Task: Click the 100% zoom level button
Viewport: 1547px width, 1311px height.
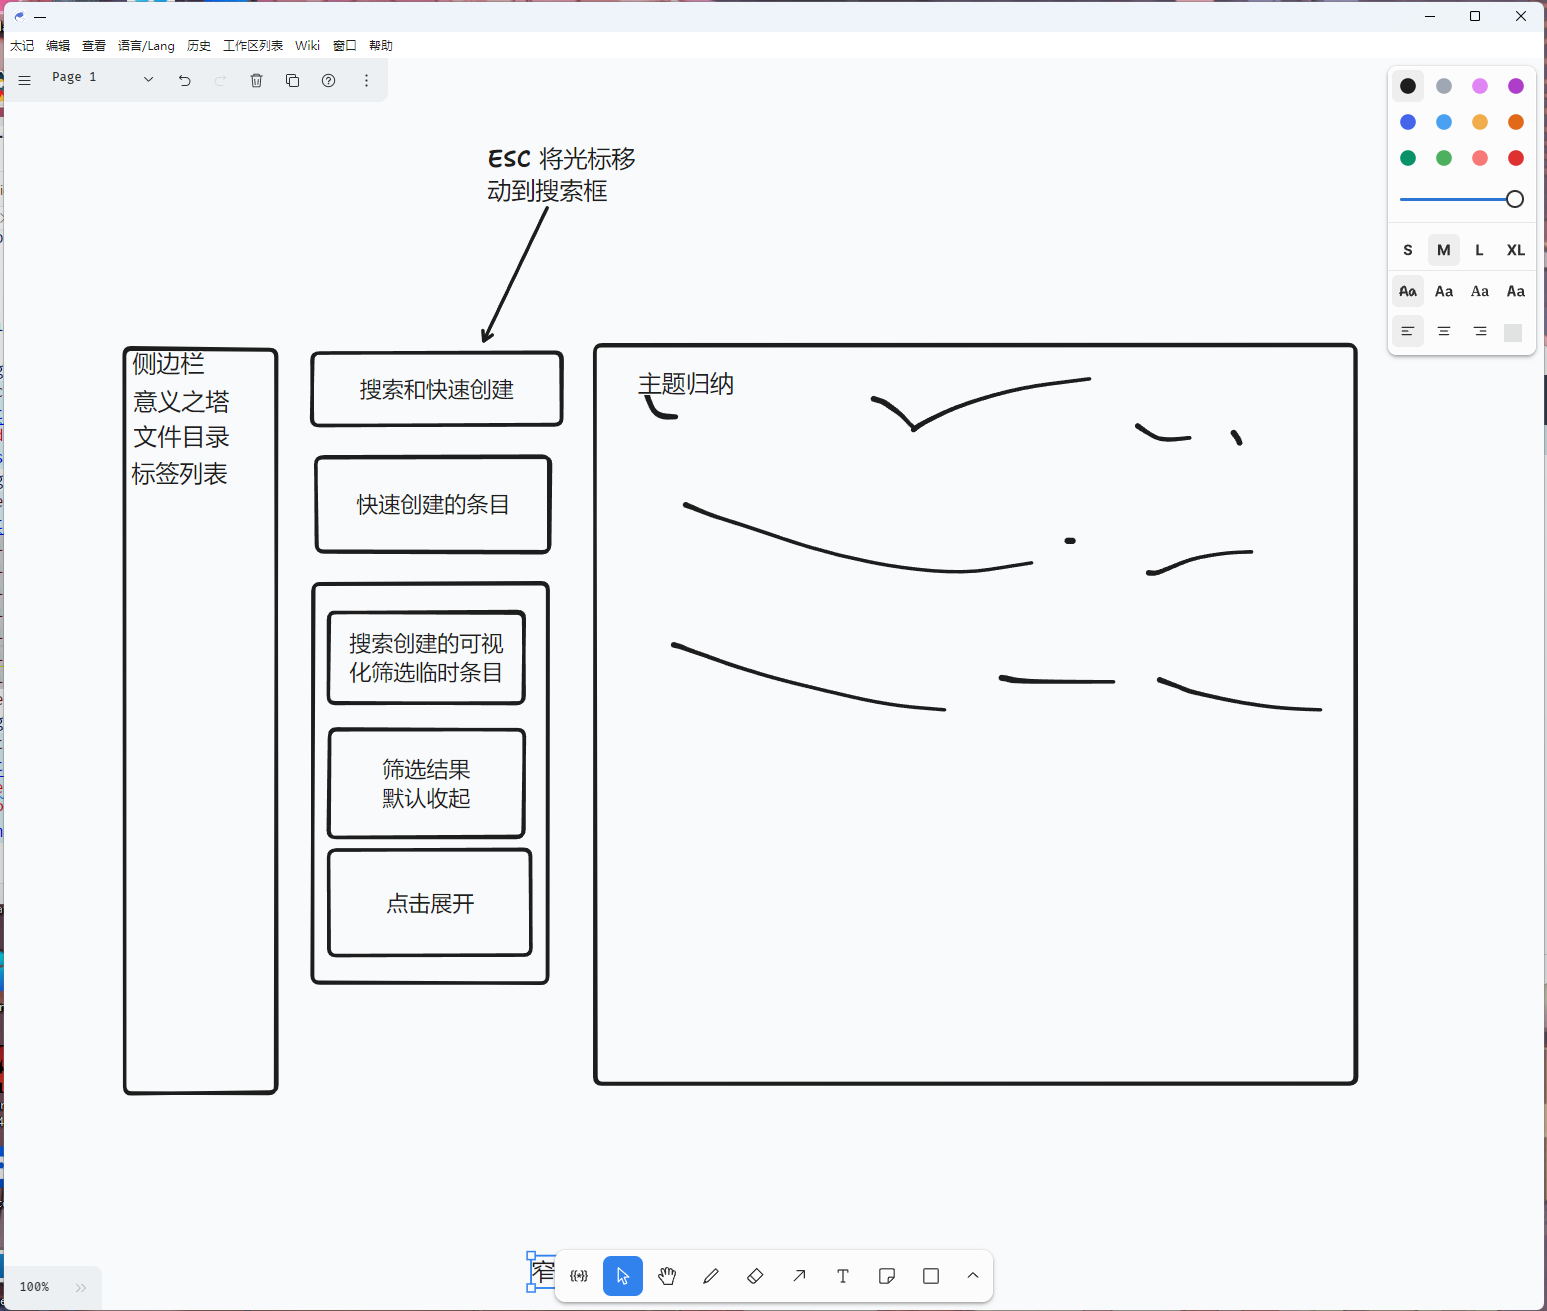Action: point(34,1287)
